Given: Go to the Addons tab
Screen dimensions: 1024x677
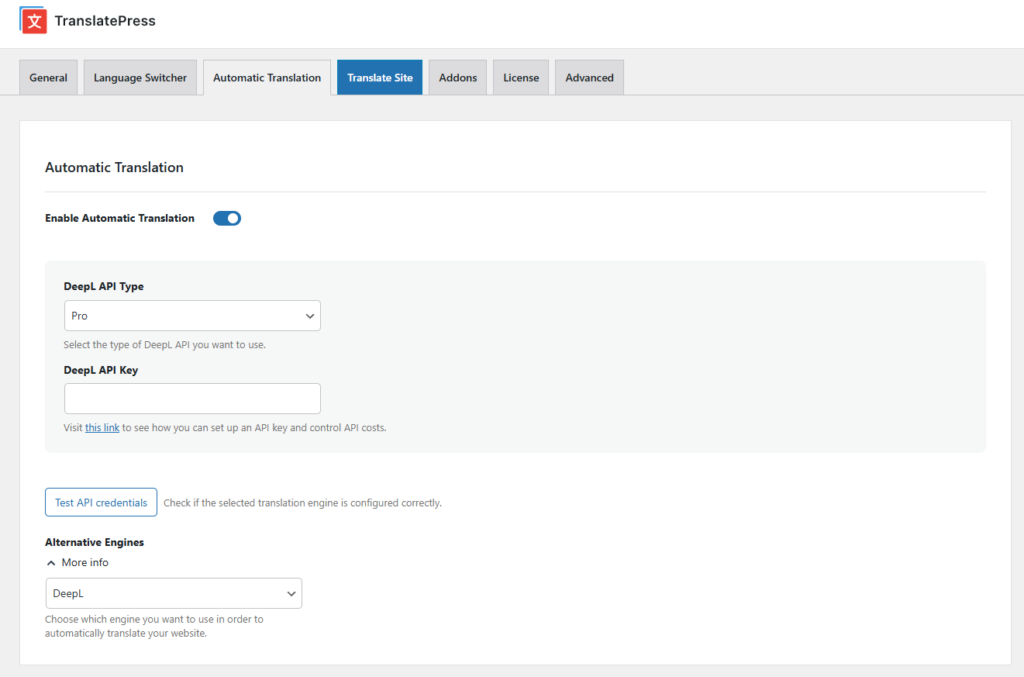Looking at the screenshot, I should 458,78.
